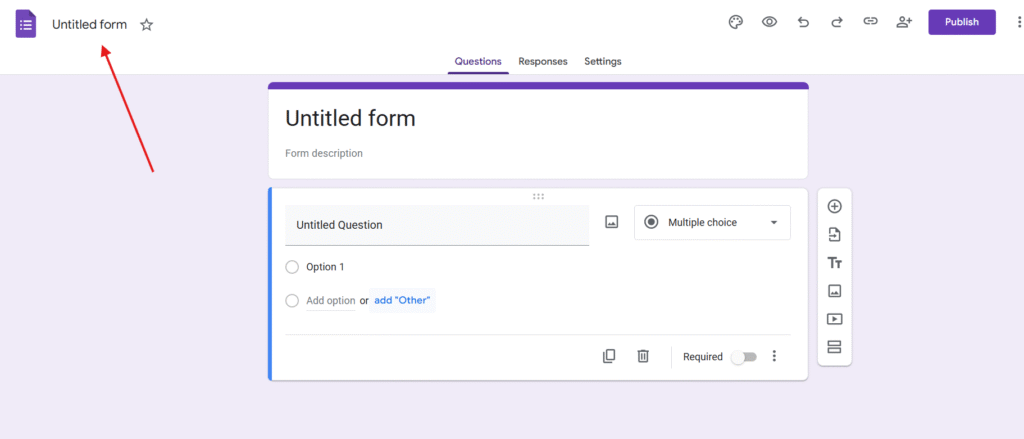1024x439 pixels.
Task: Add title and description from sidebar
Action: point(834,263)
